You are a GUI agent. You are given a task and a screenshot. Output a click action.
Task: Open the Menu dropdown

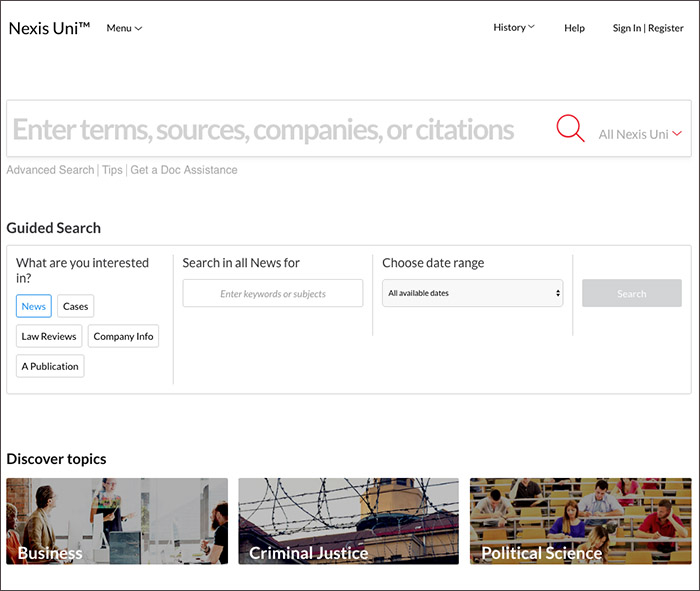tap(124, 28)
